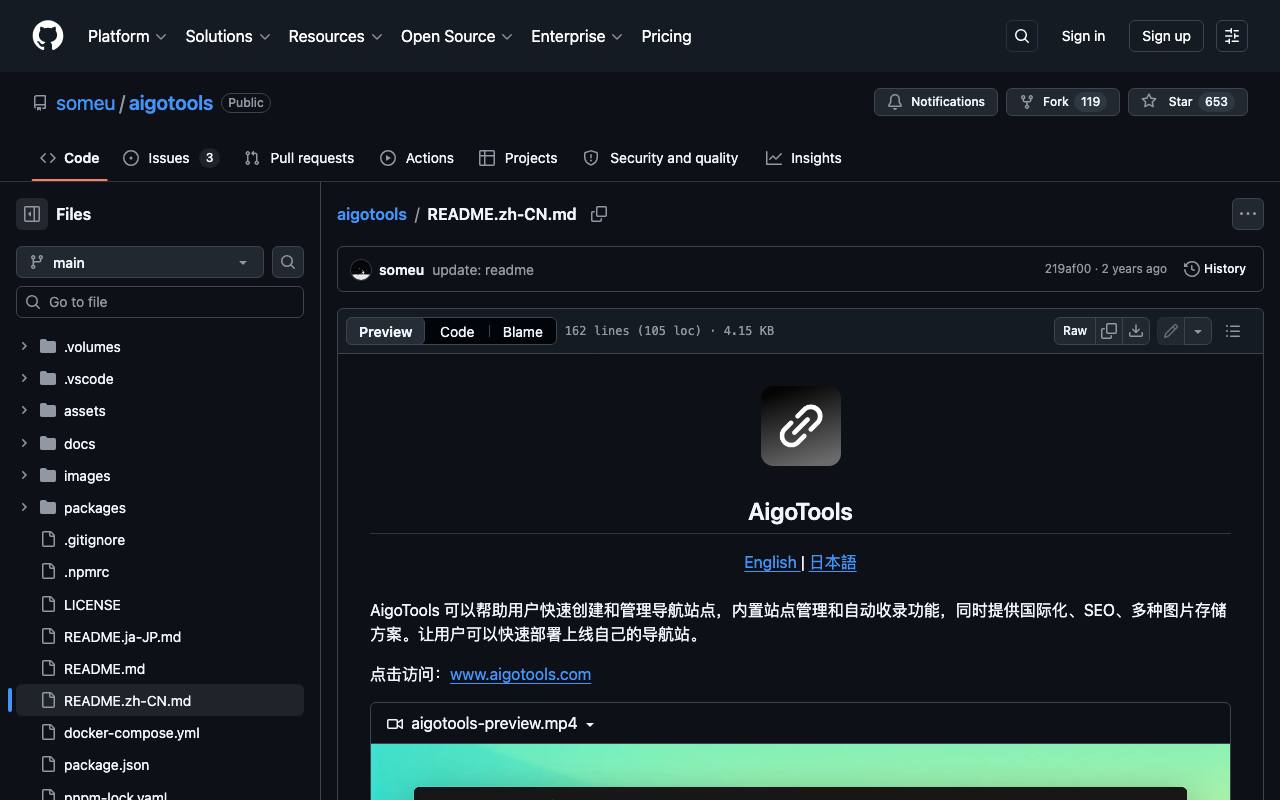Viewport: 1280px width, 800px height.
Task: Copy the README.zh-CN.md file path
Action: pyautogui.click(x=599, y=214)
